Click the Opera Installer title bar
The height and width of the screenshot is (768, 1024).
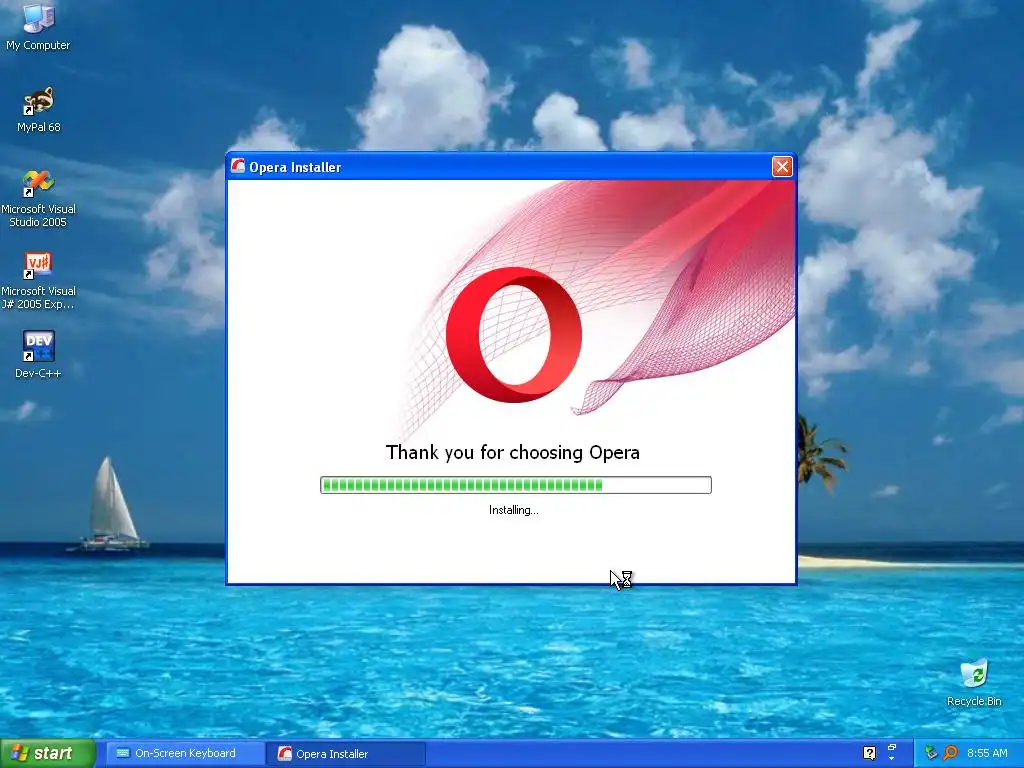(x=511, y=167)
